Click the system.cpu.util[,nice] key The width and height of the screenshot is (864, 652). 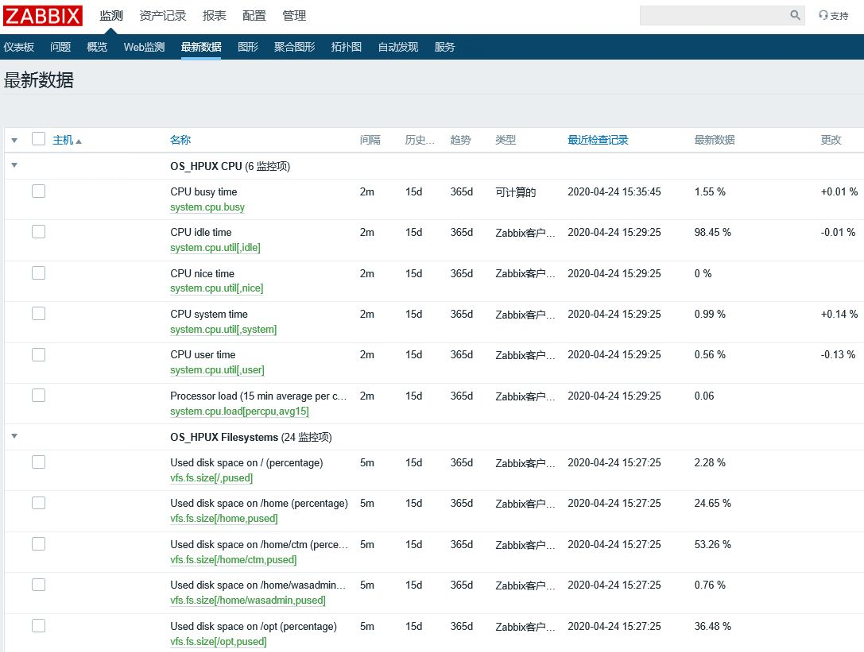point(217,288)
